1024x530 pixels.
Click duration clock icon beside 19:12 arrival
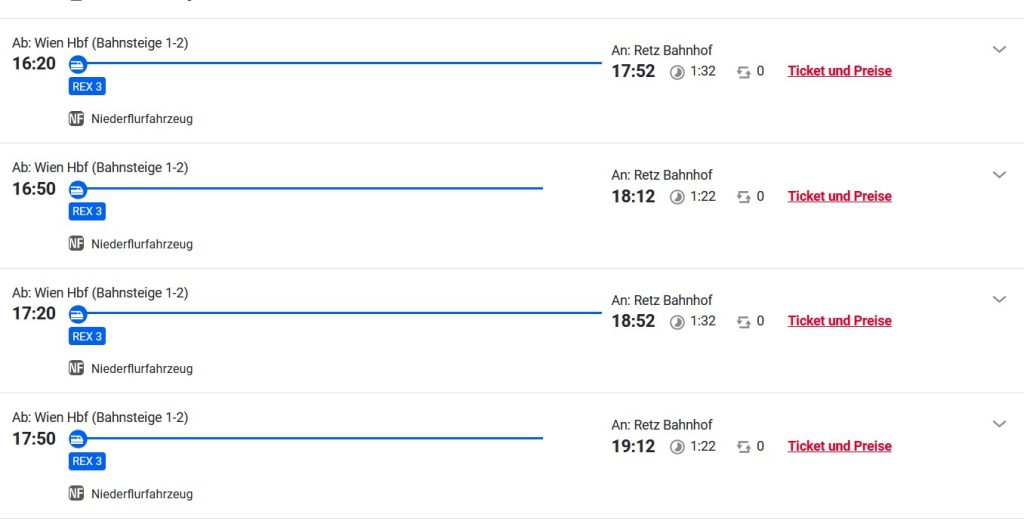[x=677, y=447]
